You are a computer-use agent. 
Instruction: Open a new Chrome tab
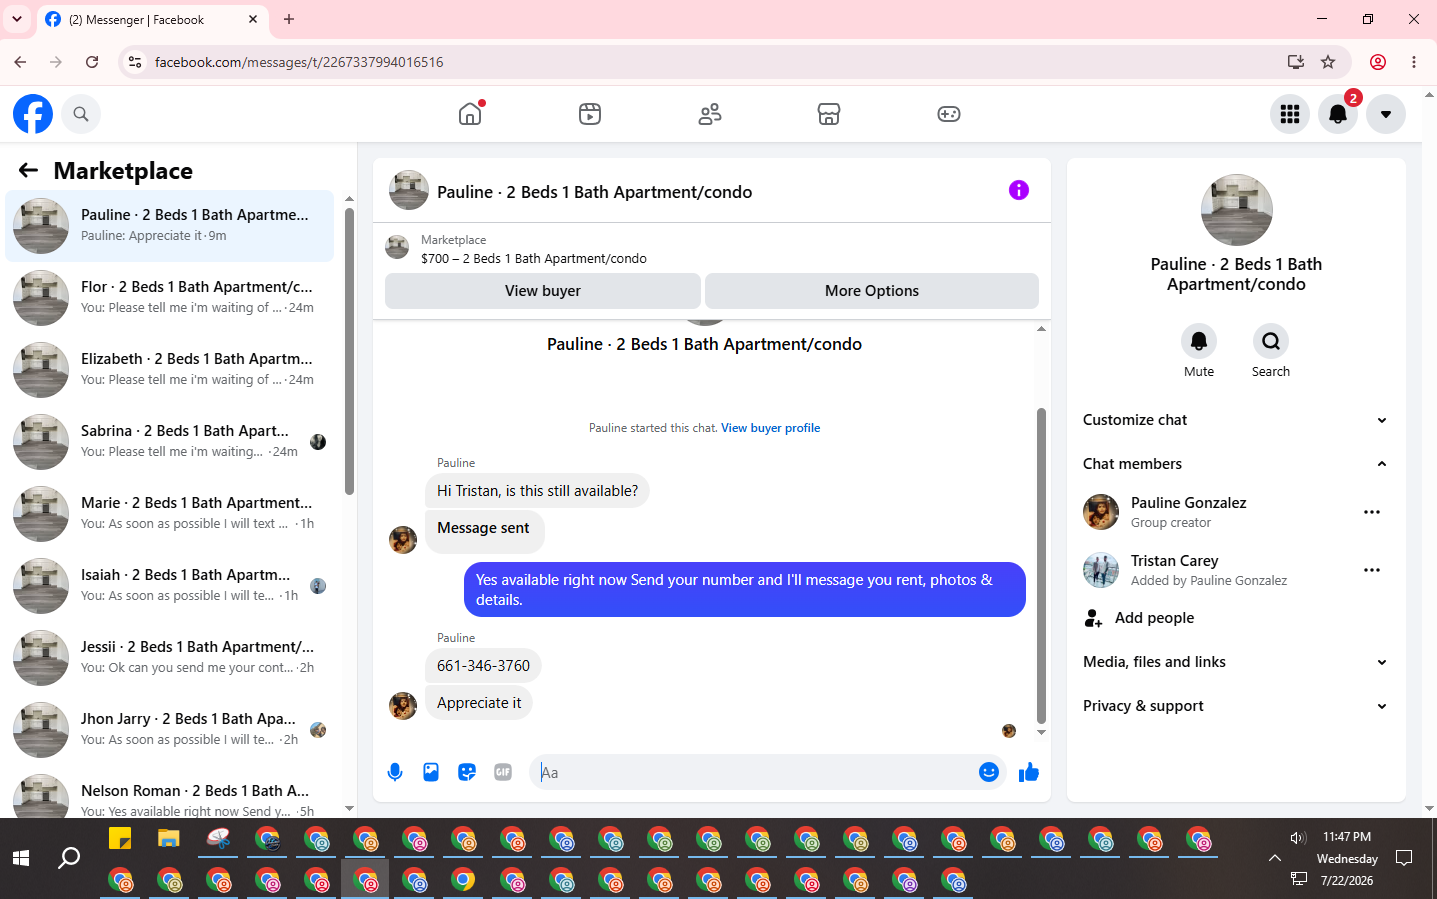coord(289,19)
